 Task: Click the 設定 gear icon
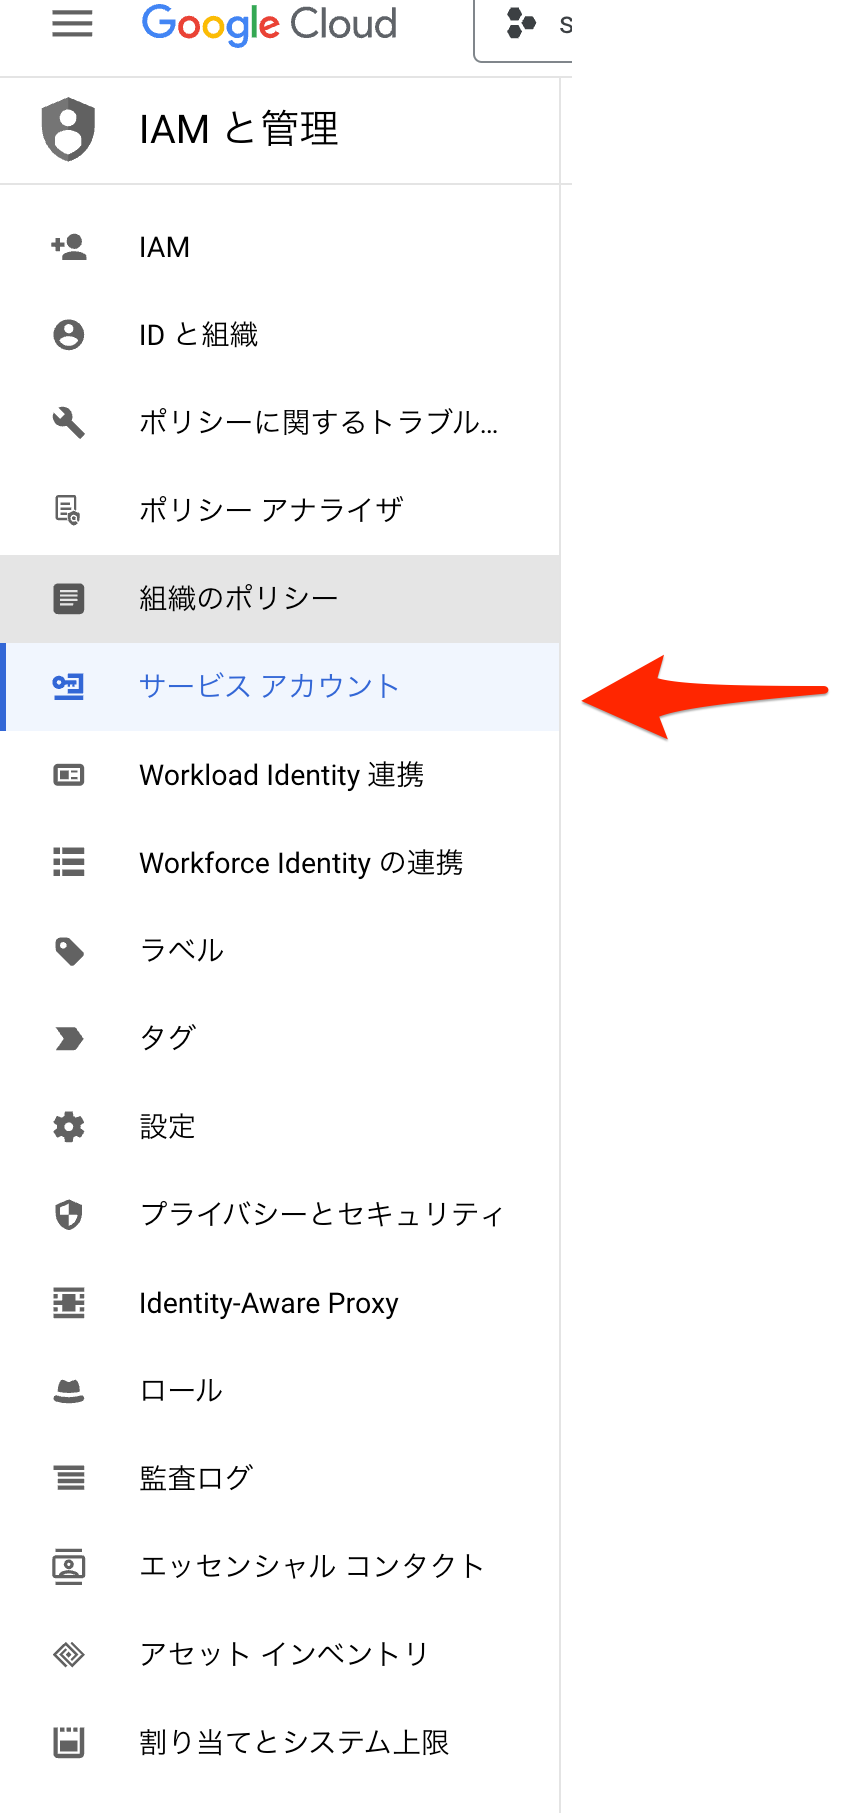pos(69,1127)
